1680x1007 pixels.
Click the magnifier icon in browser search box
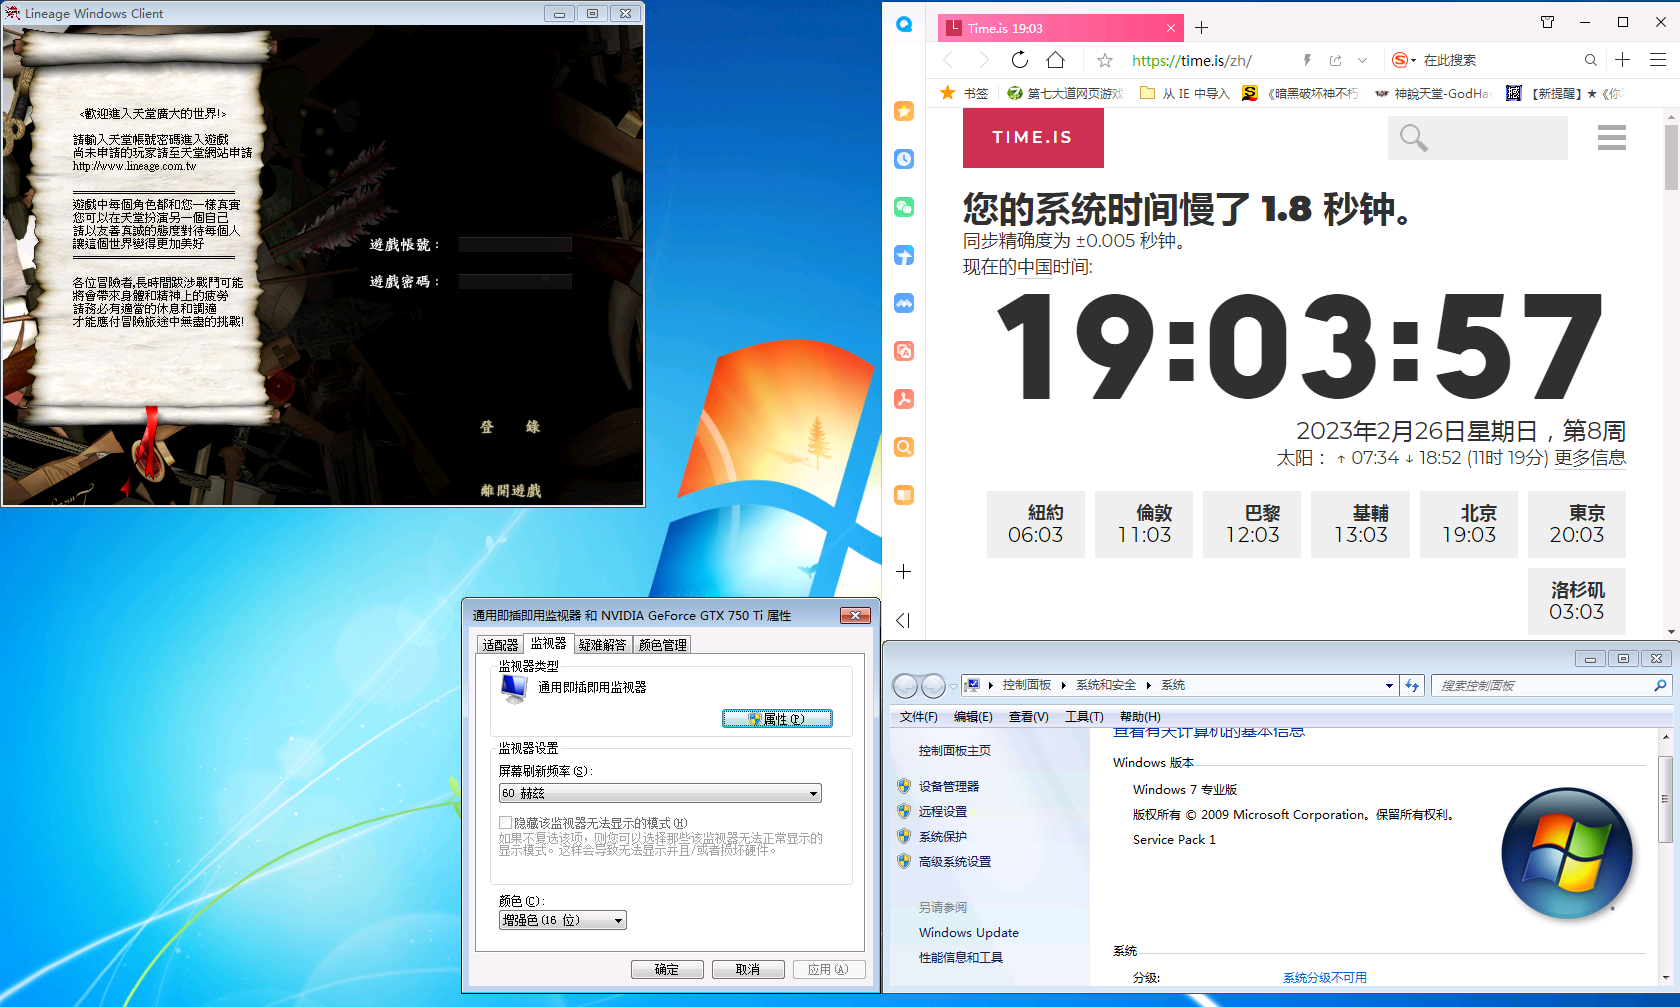click(1590, 60)
